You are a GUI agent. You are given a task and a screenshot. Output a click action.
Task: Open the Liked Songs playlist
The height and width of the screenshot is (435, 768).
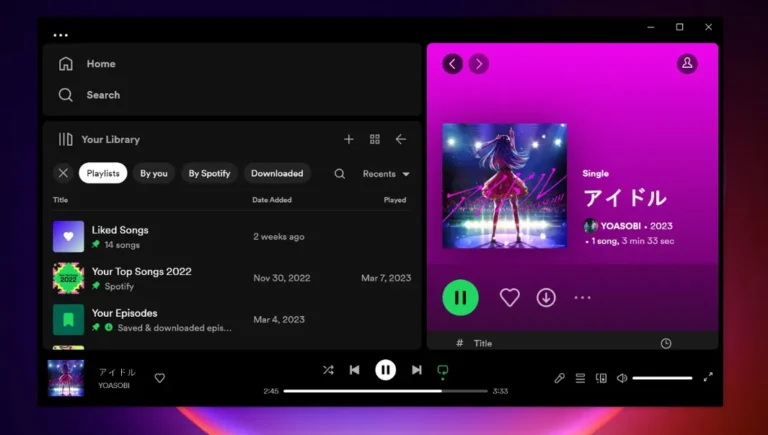pyautogui.click(x=232, y=237)
